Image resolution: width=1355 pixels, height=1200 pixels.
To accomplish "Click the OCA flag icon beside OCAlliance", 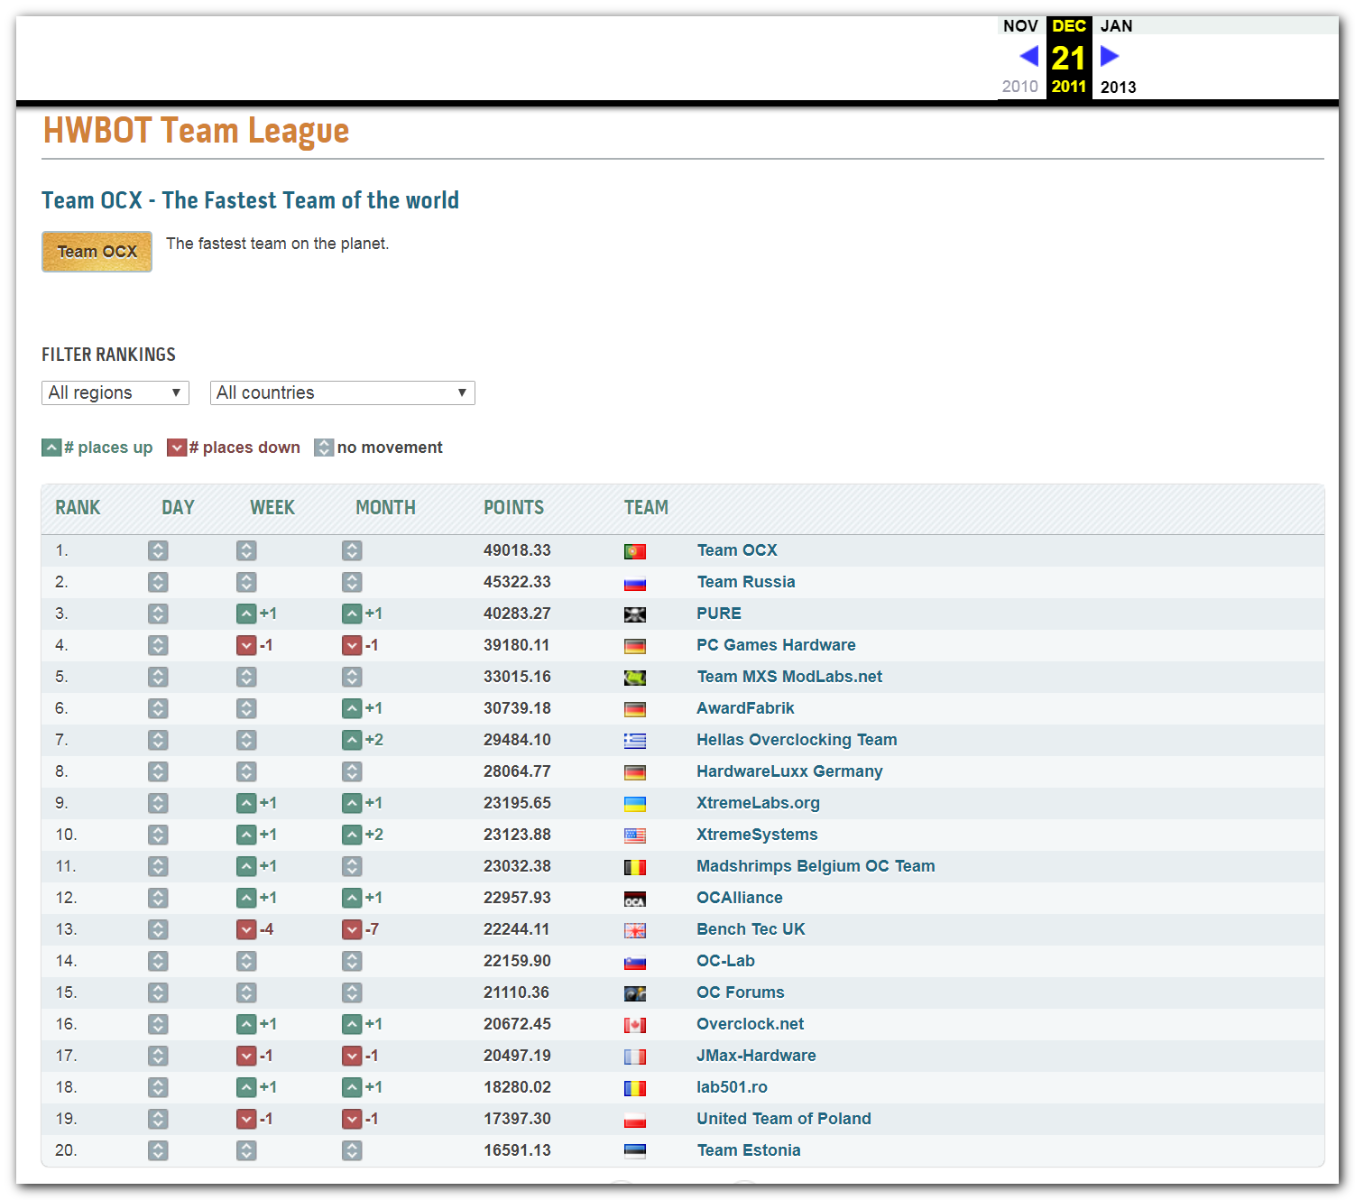I will (635, 899).
